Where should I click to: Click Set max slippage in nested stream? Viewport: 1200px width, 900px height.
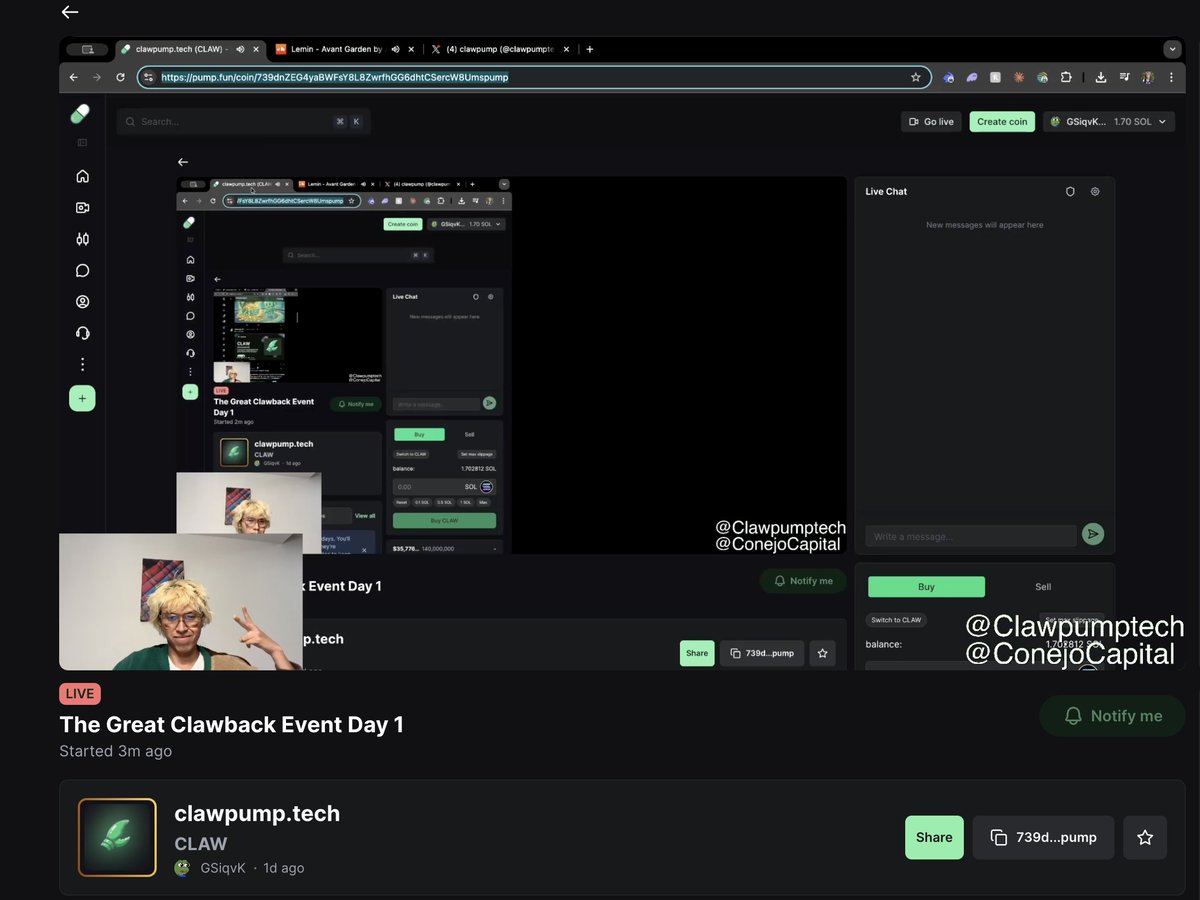[477, 454]
